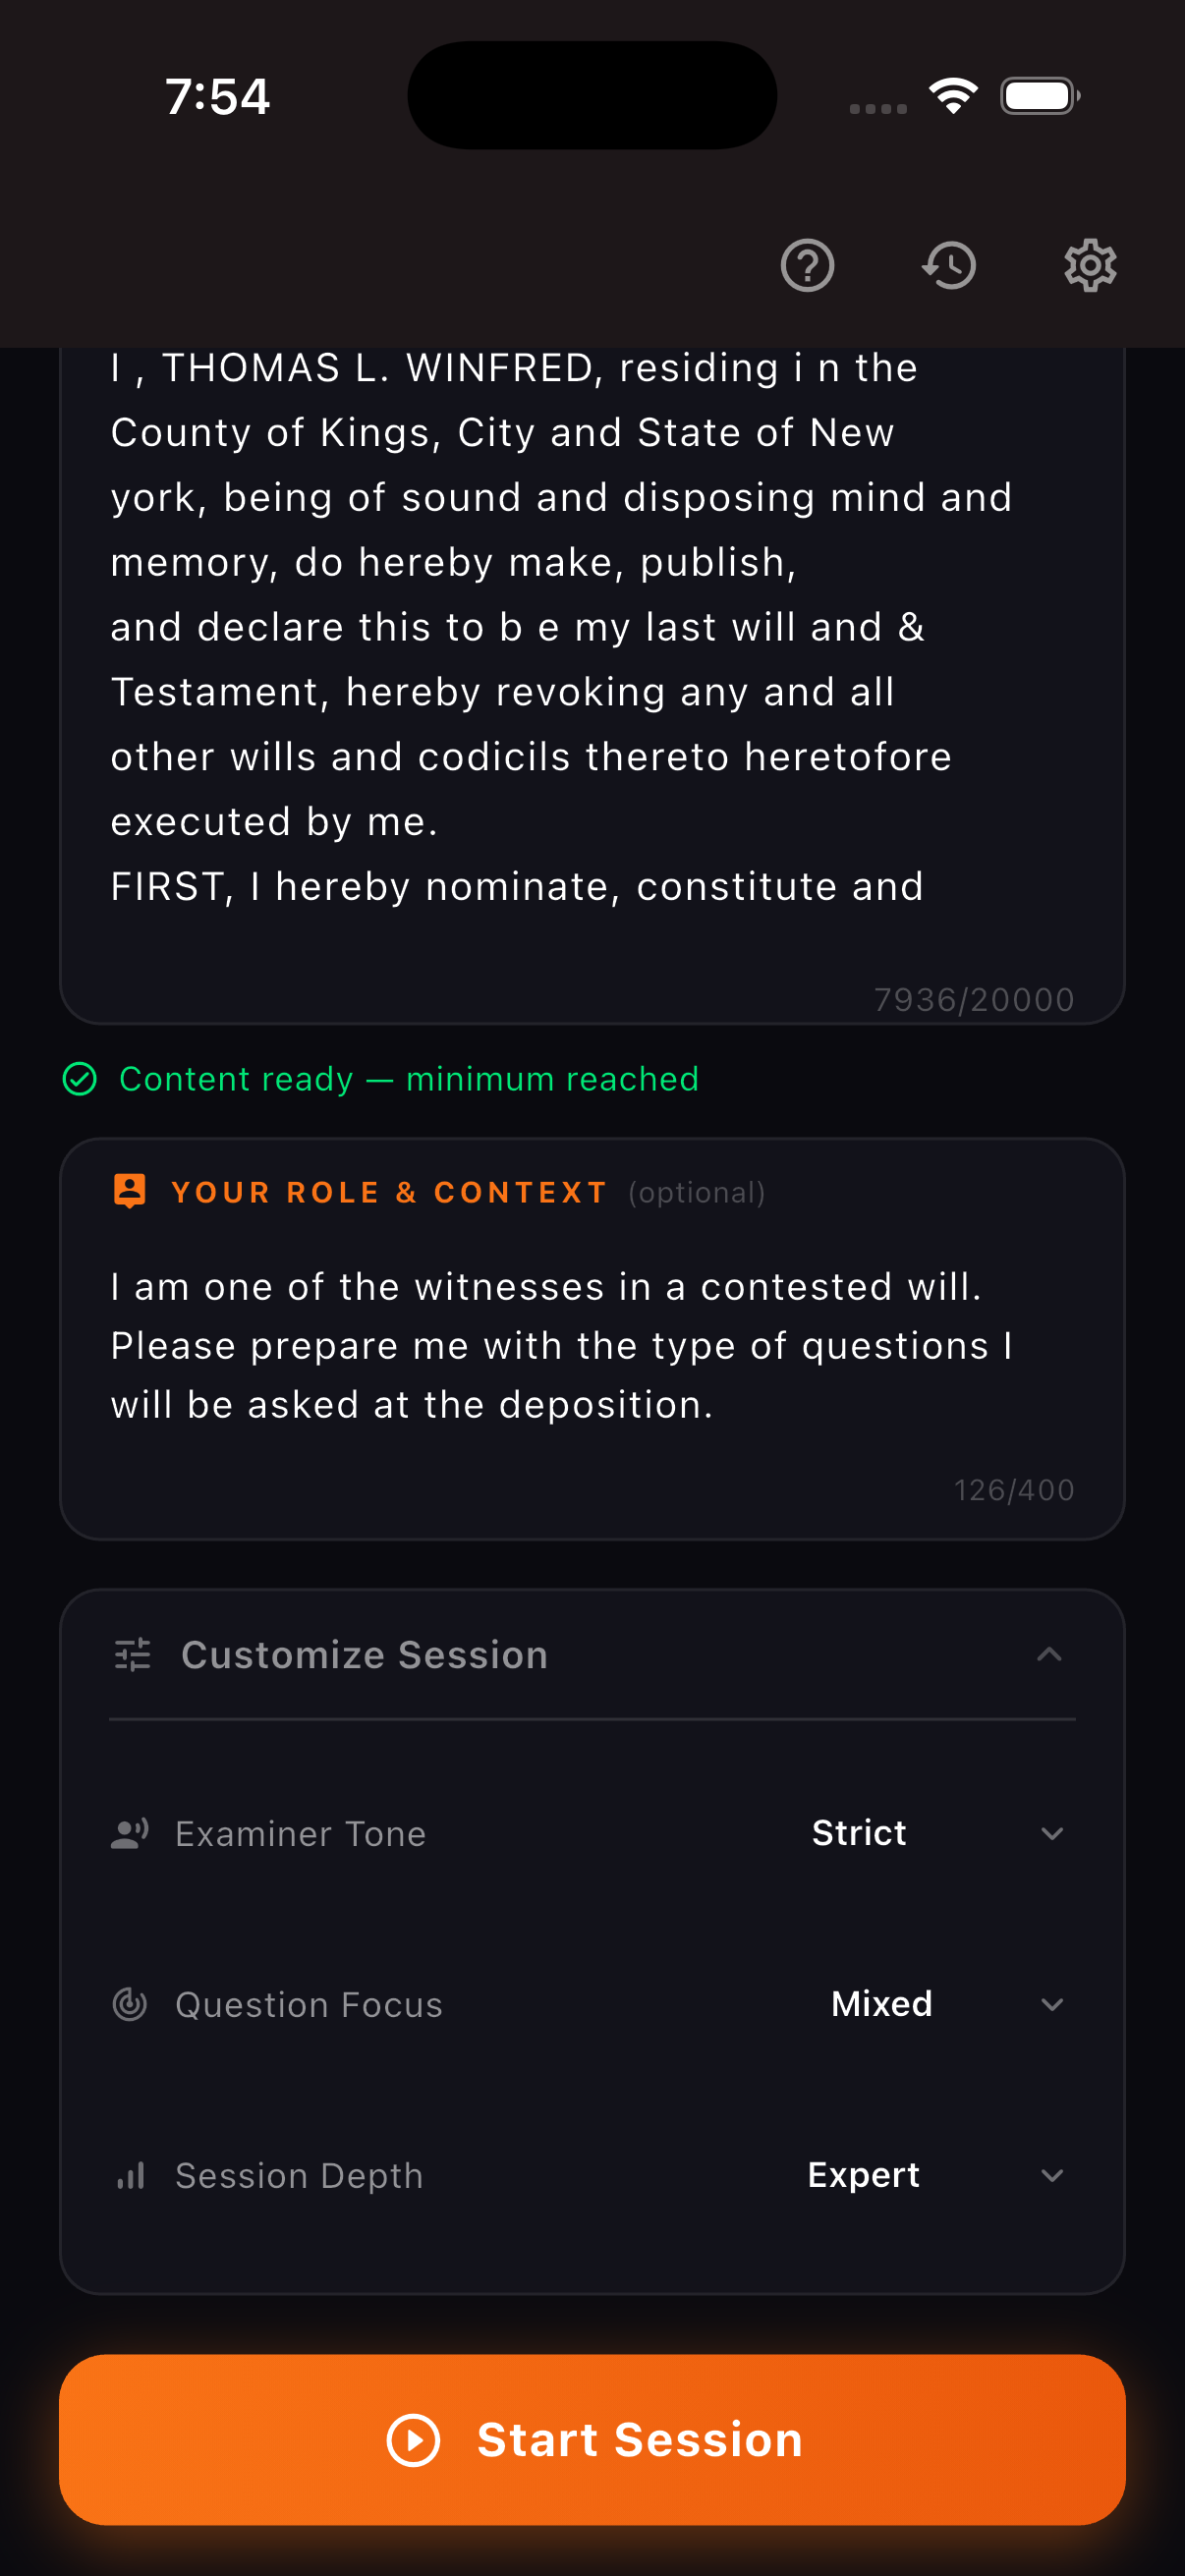Tap the Wi-Fi status icon

tap(953, 96)
